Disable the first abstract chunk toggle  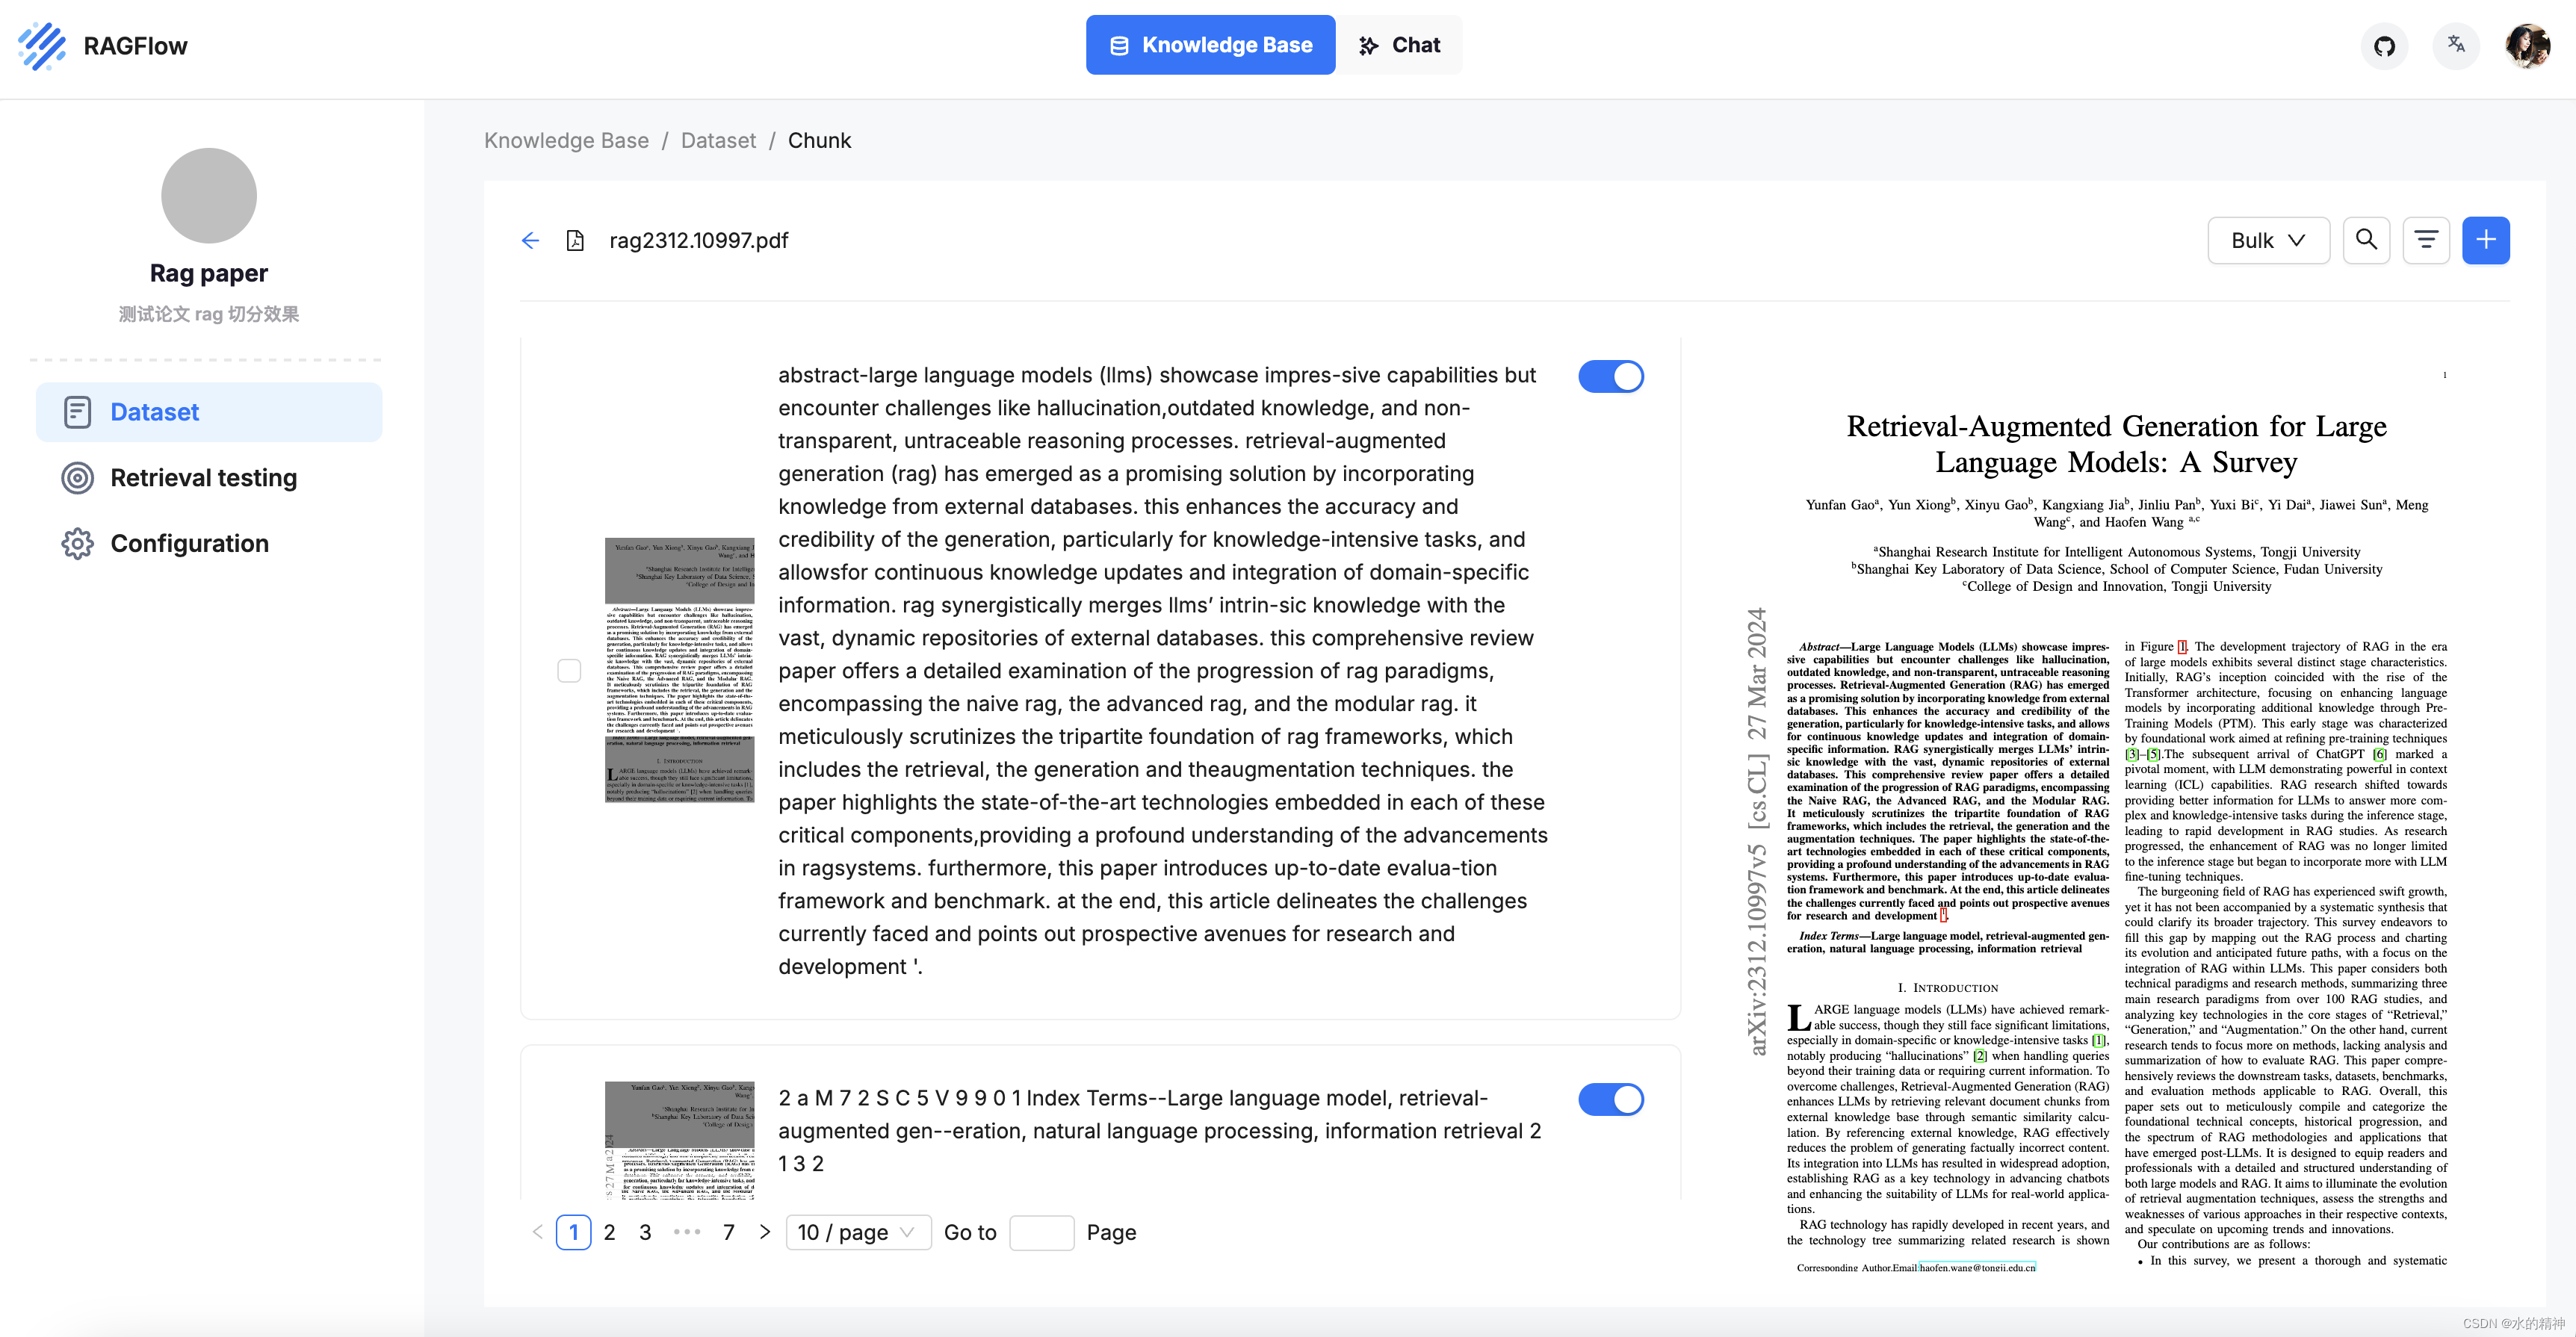click(1611, 376)
